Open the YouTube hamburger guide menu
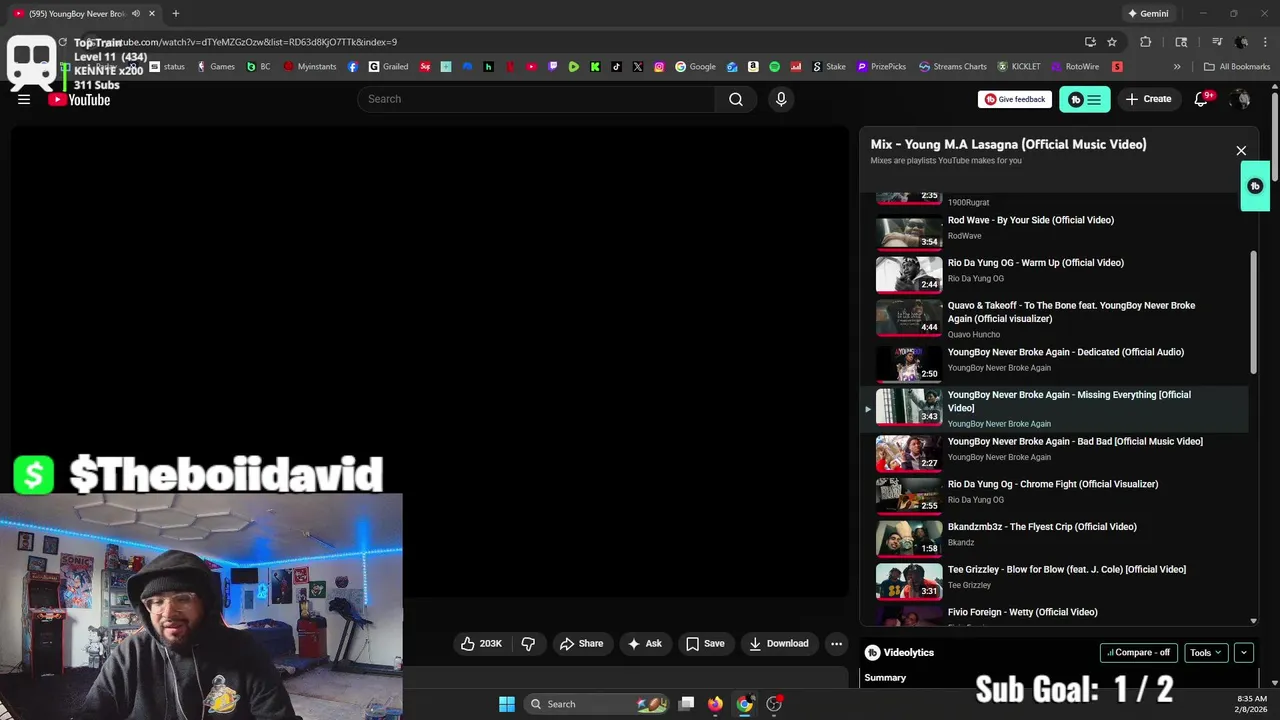The image size is (1280, 720). pyautogui.click(x=24, y=99)
